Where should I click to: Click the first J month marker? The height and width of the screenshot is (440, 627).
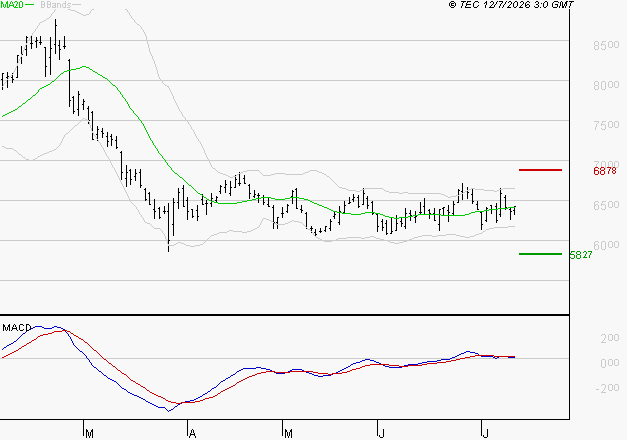382,434
